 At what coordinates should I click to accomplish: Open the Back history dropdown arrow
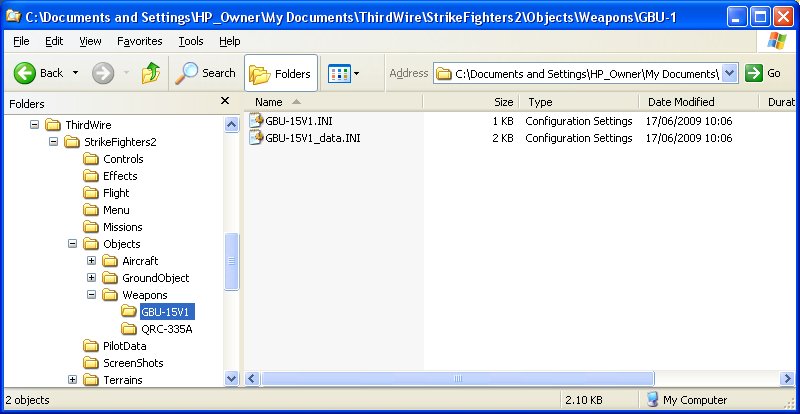click(76, 73)
